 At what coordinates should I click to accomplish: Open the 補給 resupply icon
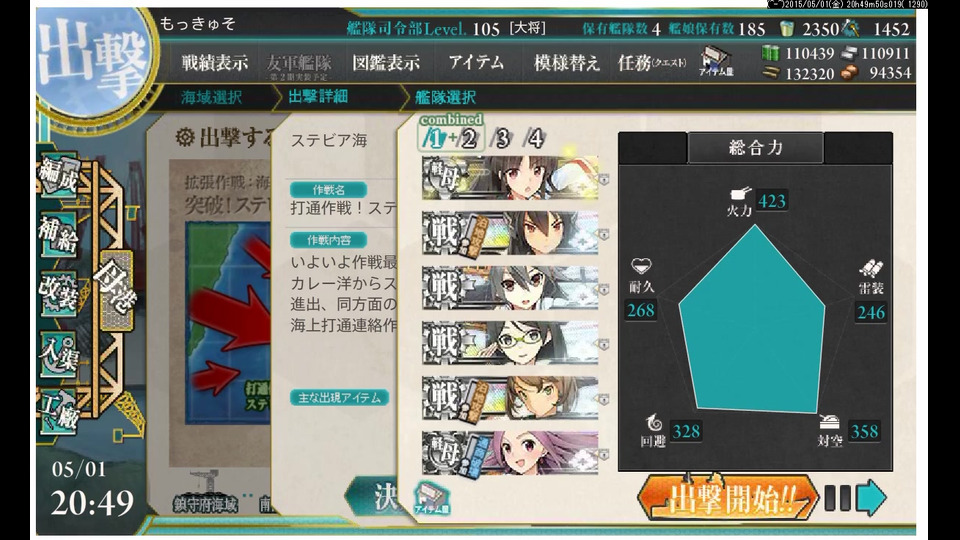(x=58, y=235)
